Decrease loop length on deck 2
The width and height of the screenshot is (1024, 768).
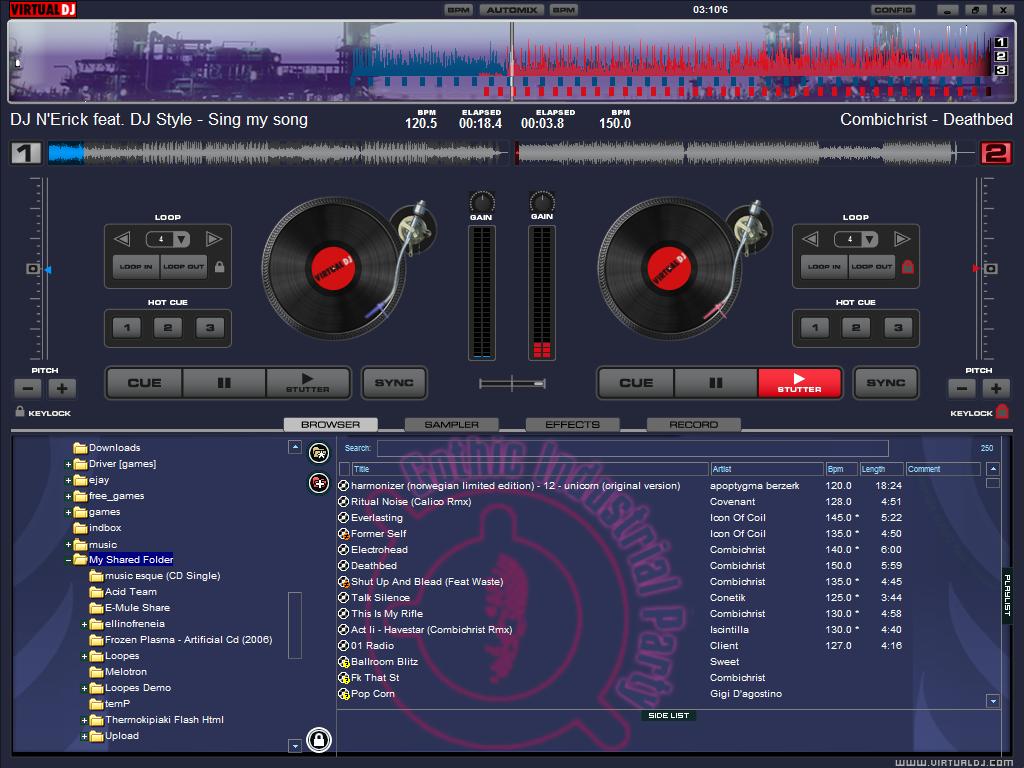(810, 239)
